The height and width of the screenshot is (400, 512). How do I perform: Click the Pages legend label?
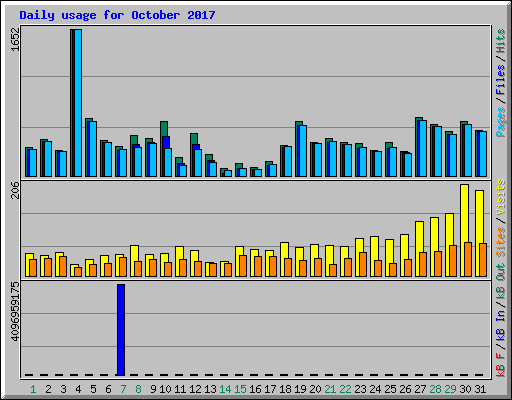click(500, 122)
